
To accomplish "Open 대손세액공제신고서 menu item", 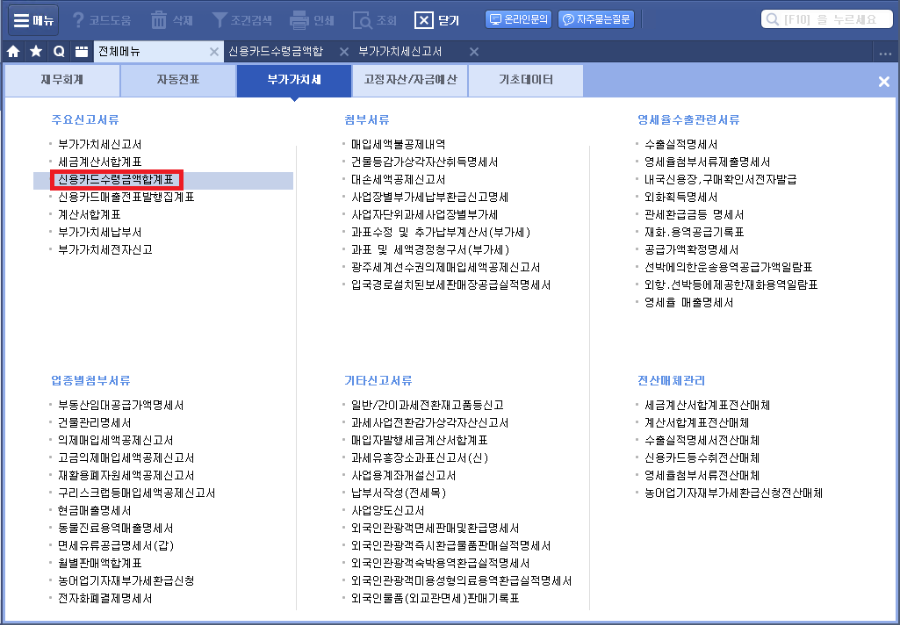I will [x=398, y=180].
